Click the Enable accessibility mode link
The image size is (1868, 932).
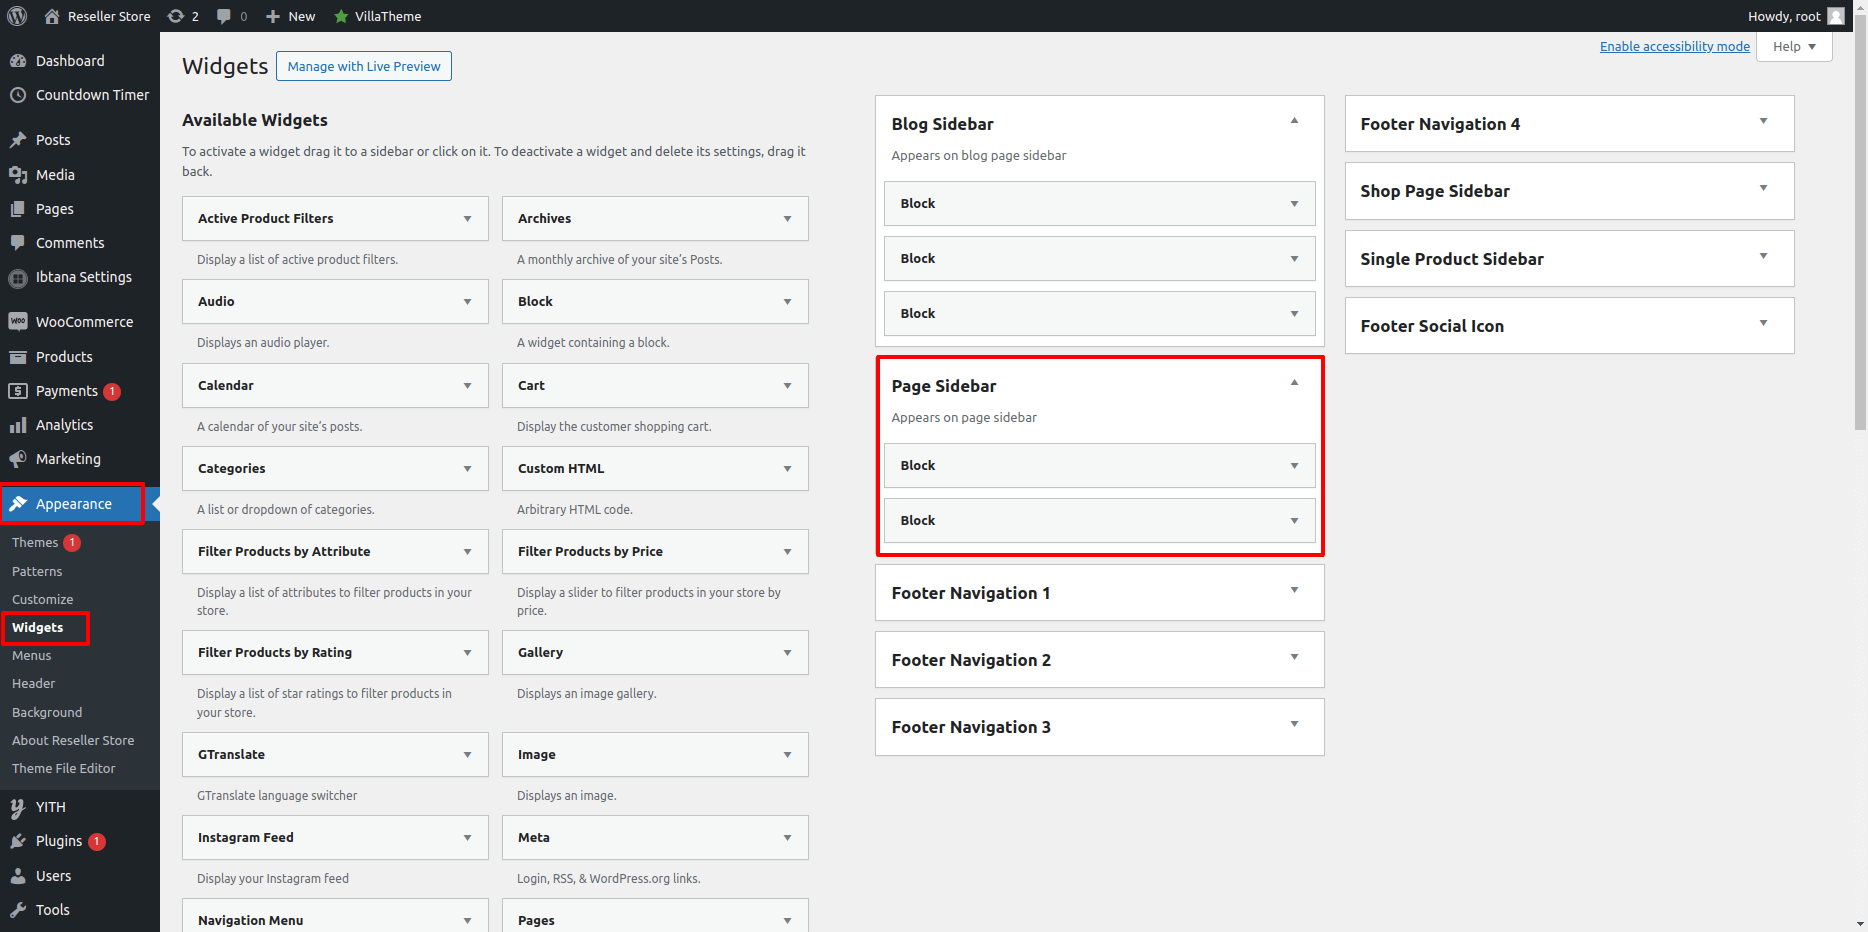tap(1674, 46)
